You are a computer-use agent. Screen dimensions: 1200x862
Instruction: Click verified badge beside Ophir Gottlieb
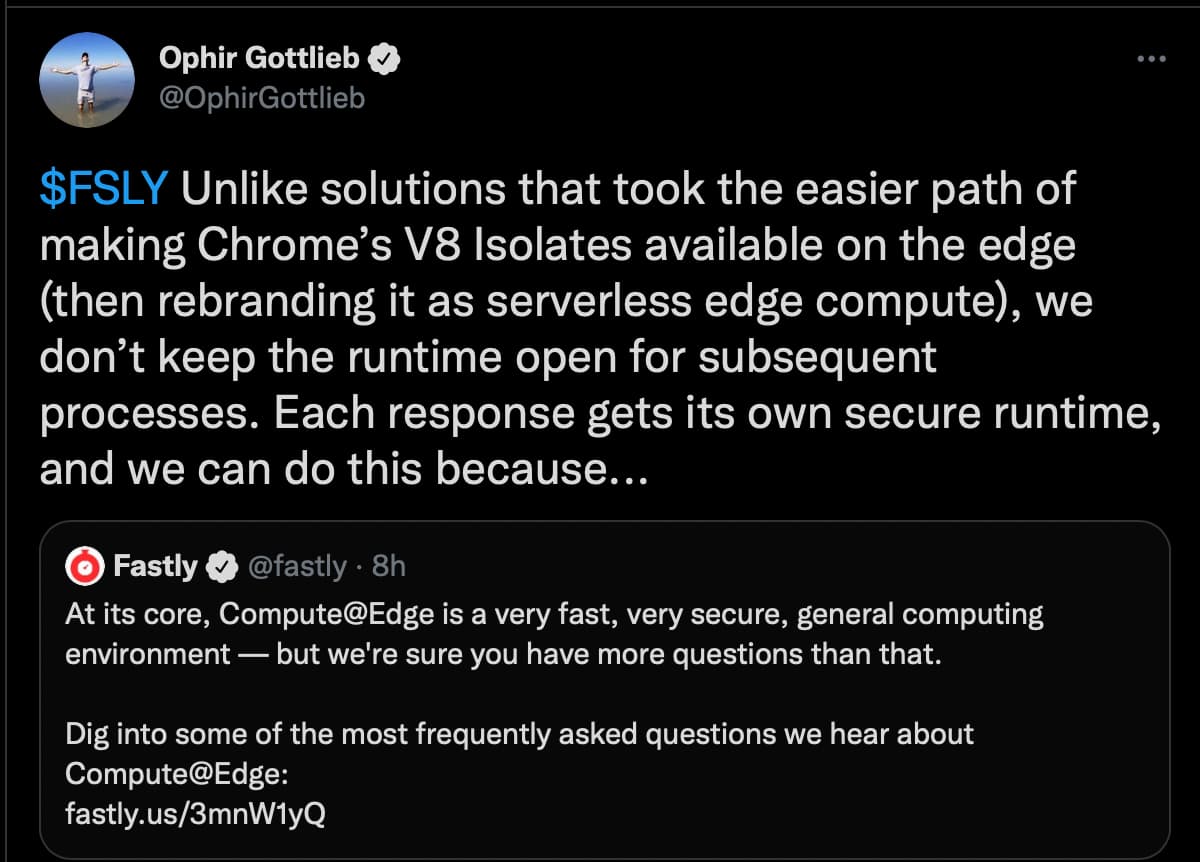click(x=386, y=61)
